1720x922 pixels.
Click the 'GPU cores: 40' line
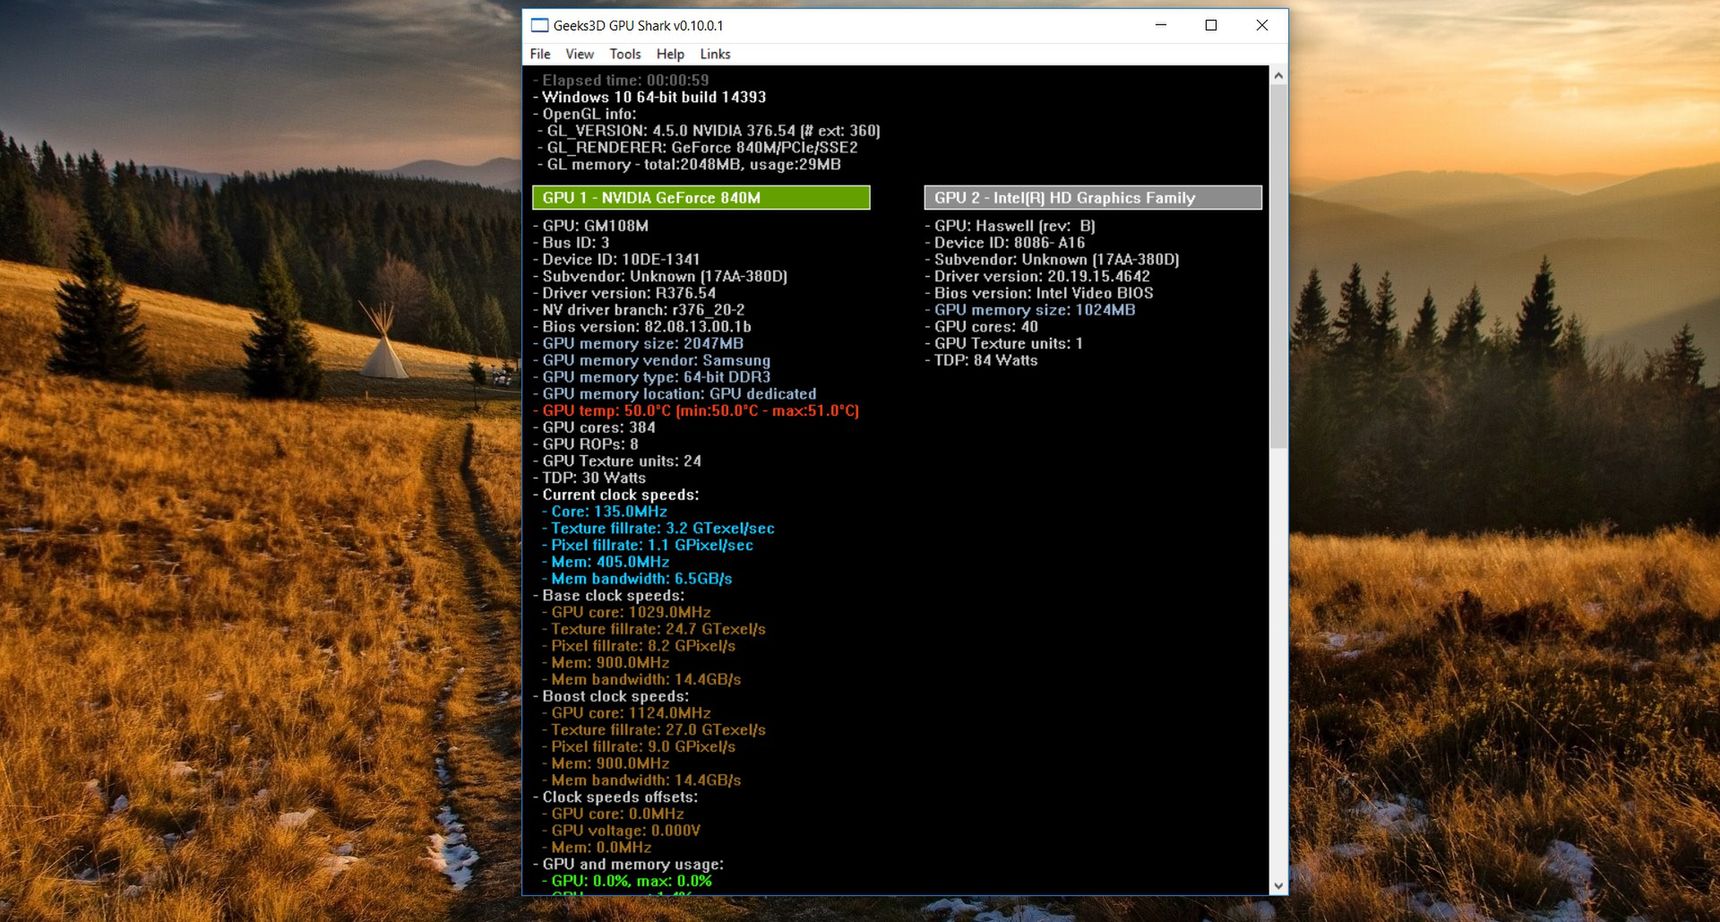(981, 327)
